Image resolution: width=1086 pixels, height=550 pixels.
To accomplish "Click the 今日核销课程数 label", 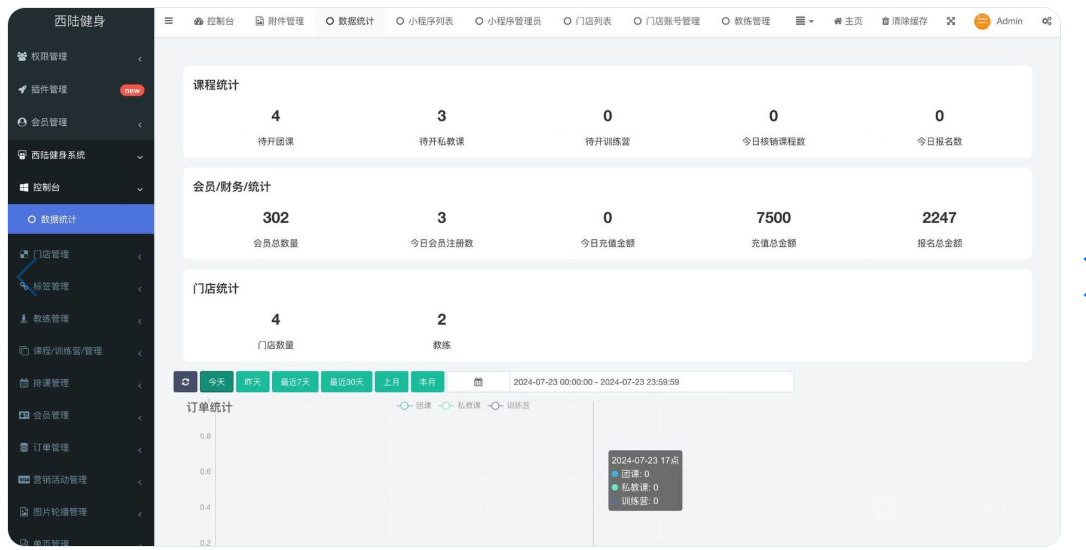I will [774, 141].
